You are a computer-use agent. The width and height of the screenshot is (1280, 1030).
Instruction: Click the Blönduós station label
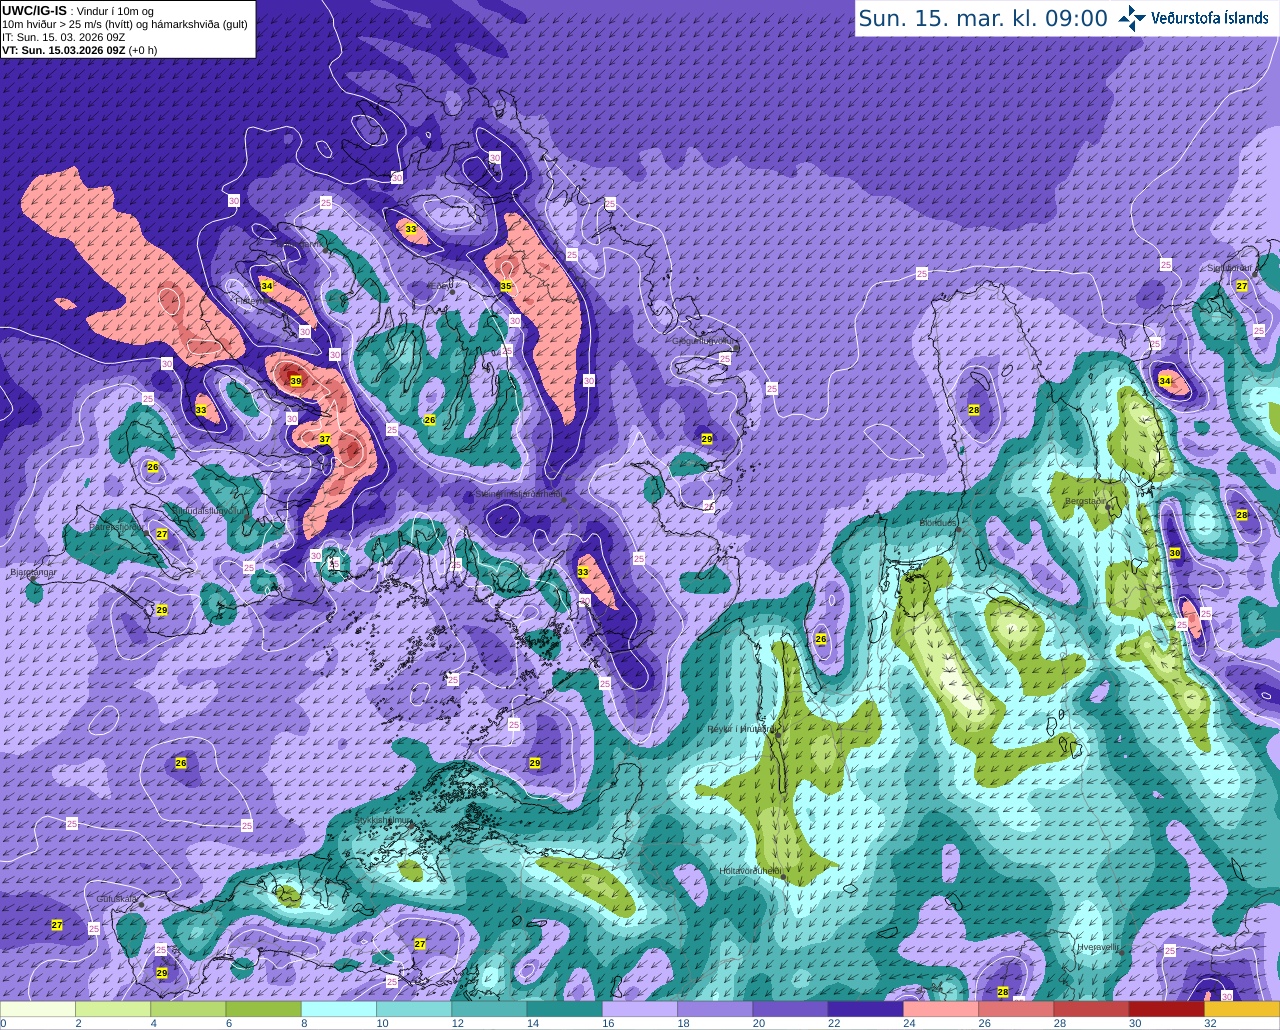(939, 523)
